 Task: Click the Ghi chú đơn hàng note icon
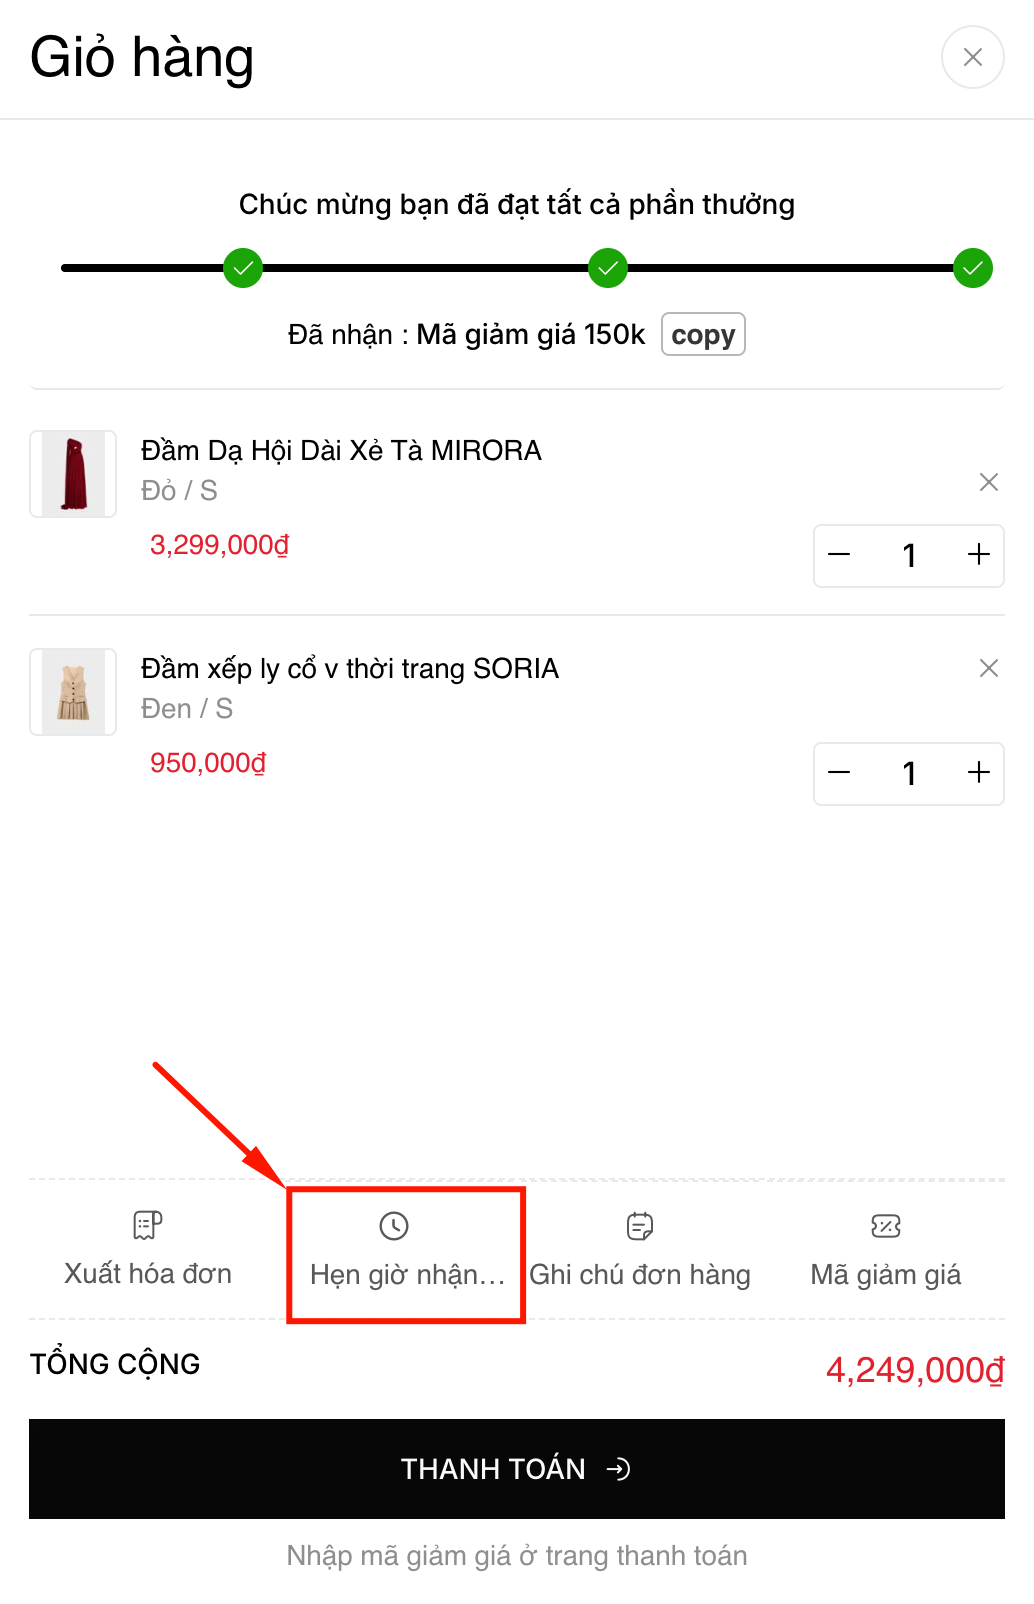pos(640,1226)
